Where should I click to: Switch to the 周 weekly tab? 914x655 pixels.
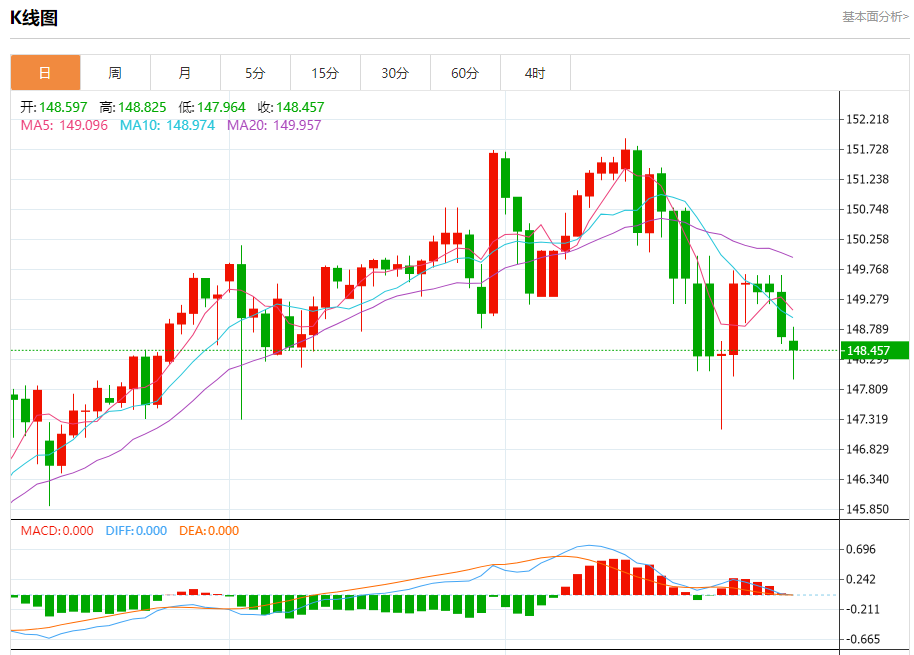tap(115, 73)
